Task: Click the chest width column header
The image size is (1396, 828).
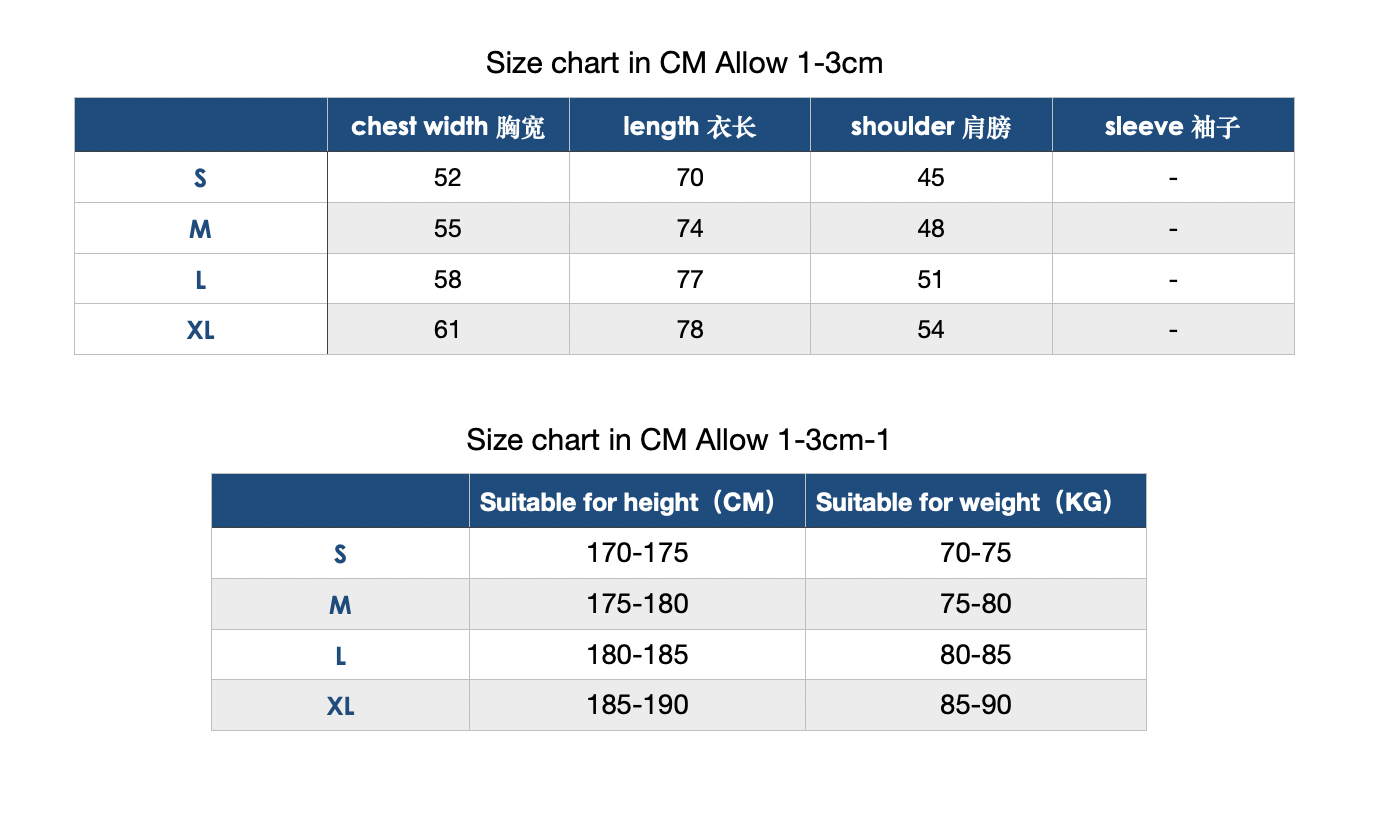Action: click(x=448, y=126)
